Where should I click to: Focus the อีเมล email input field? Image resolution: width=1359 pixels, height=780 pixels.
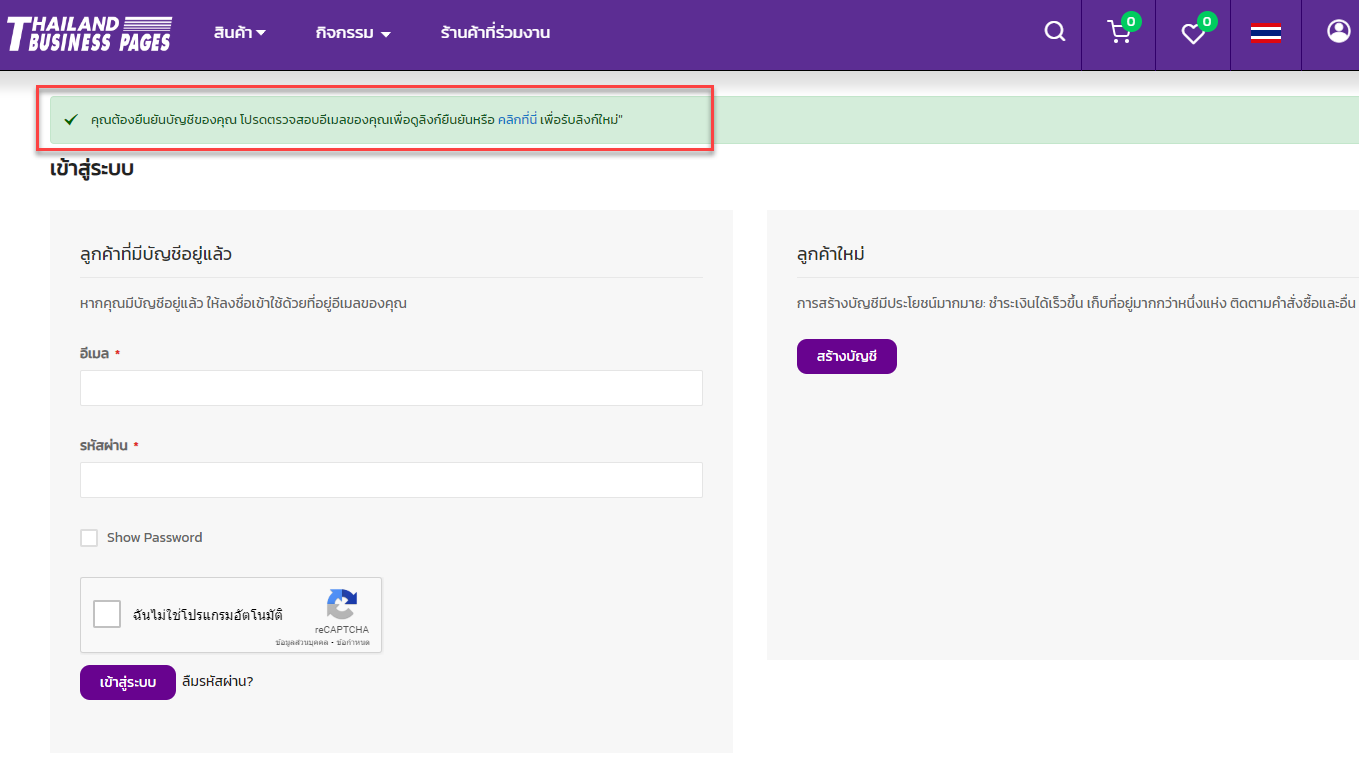point(391,388)
